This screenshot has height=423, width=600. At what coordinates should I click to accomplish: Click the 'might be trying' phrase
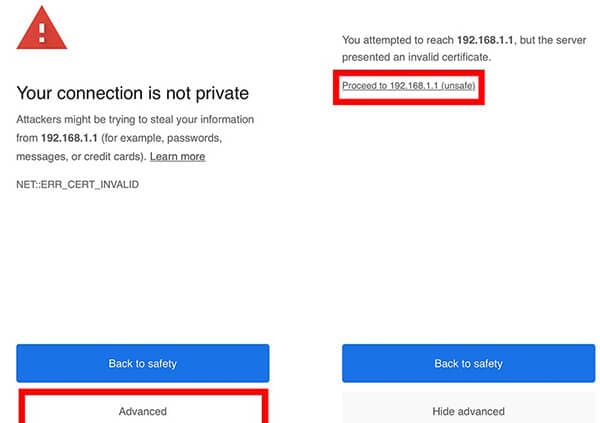[101, 119]
